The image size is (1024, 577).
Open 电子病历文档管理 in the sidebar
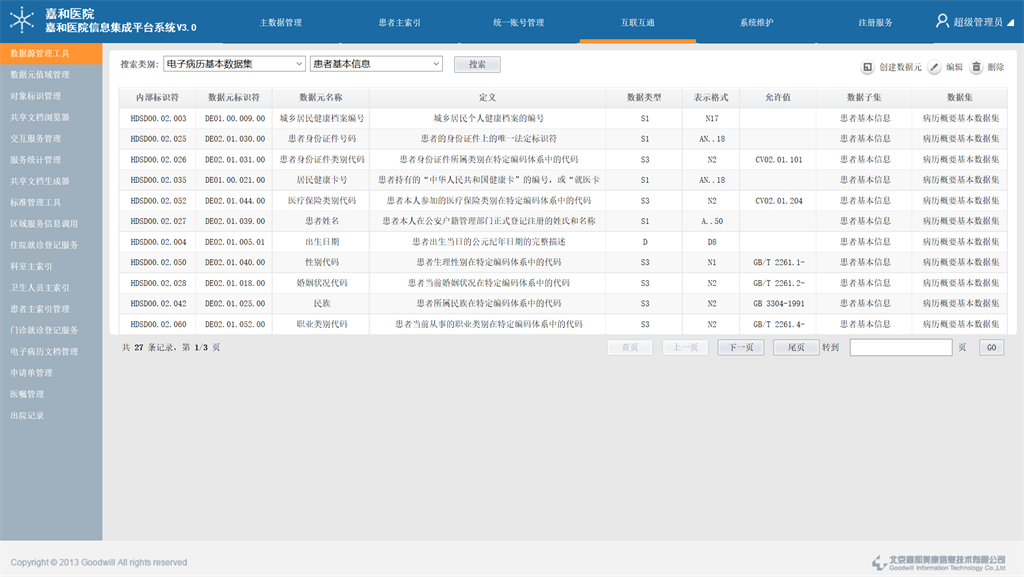44,352
